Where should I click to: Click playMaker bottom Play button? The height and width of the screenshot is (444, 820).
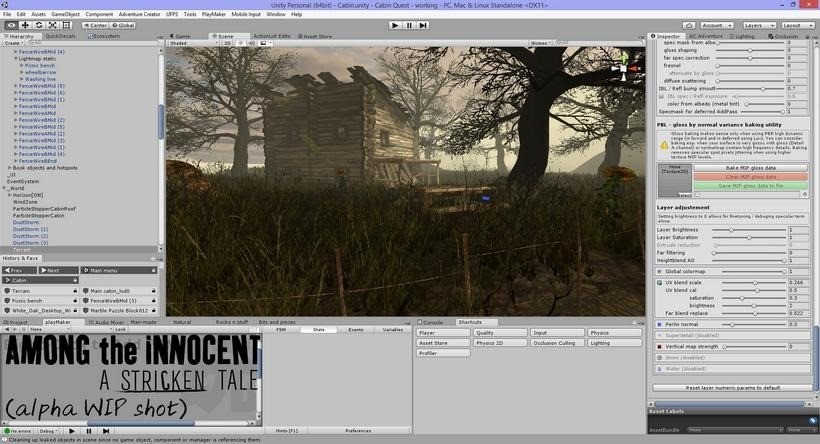pyautogui.click(x=72, y=431)
